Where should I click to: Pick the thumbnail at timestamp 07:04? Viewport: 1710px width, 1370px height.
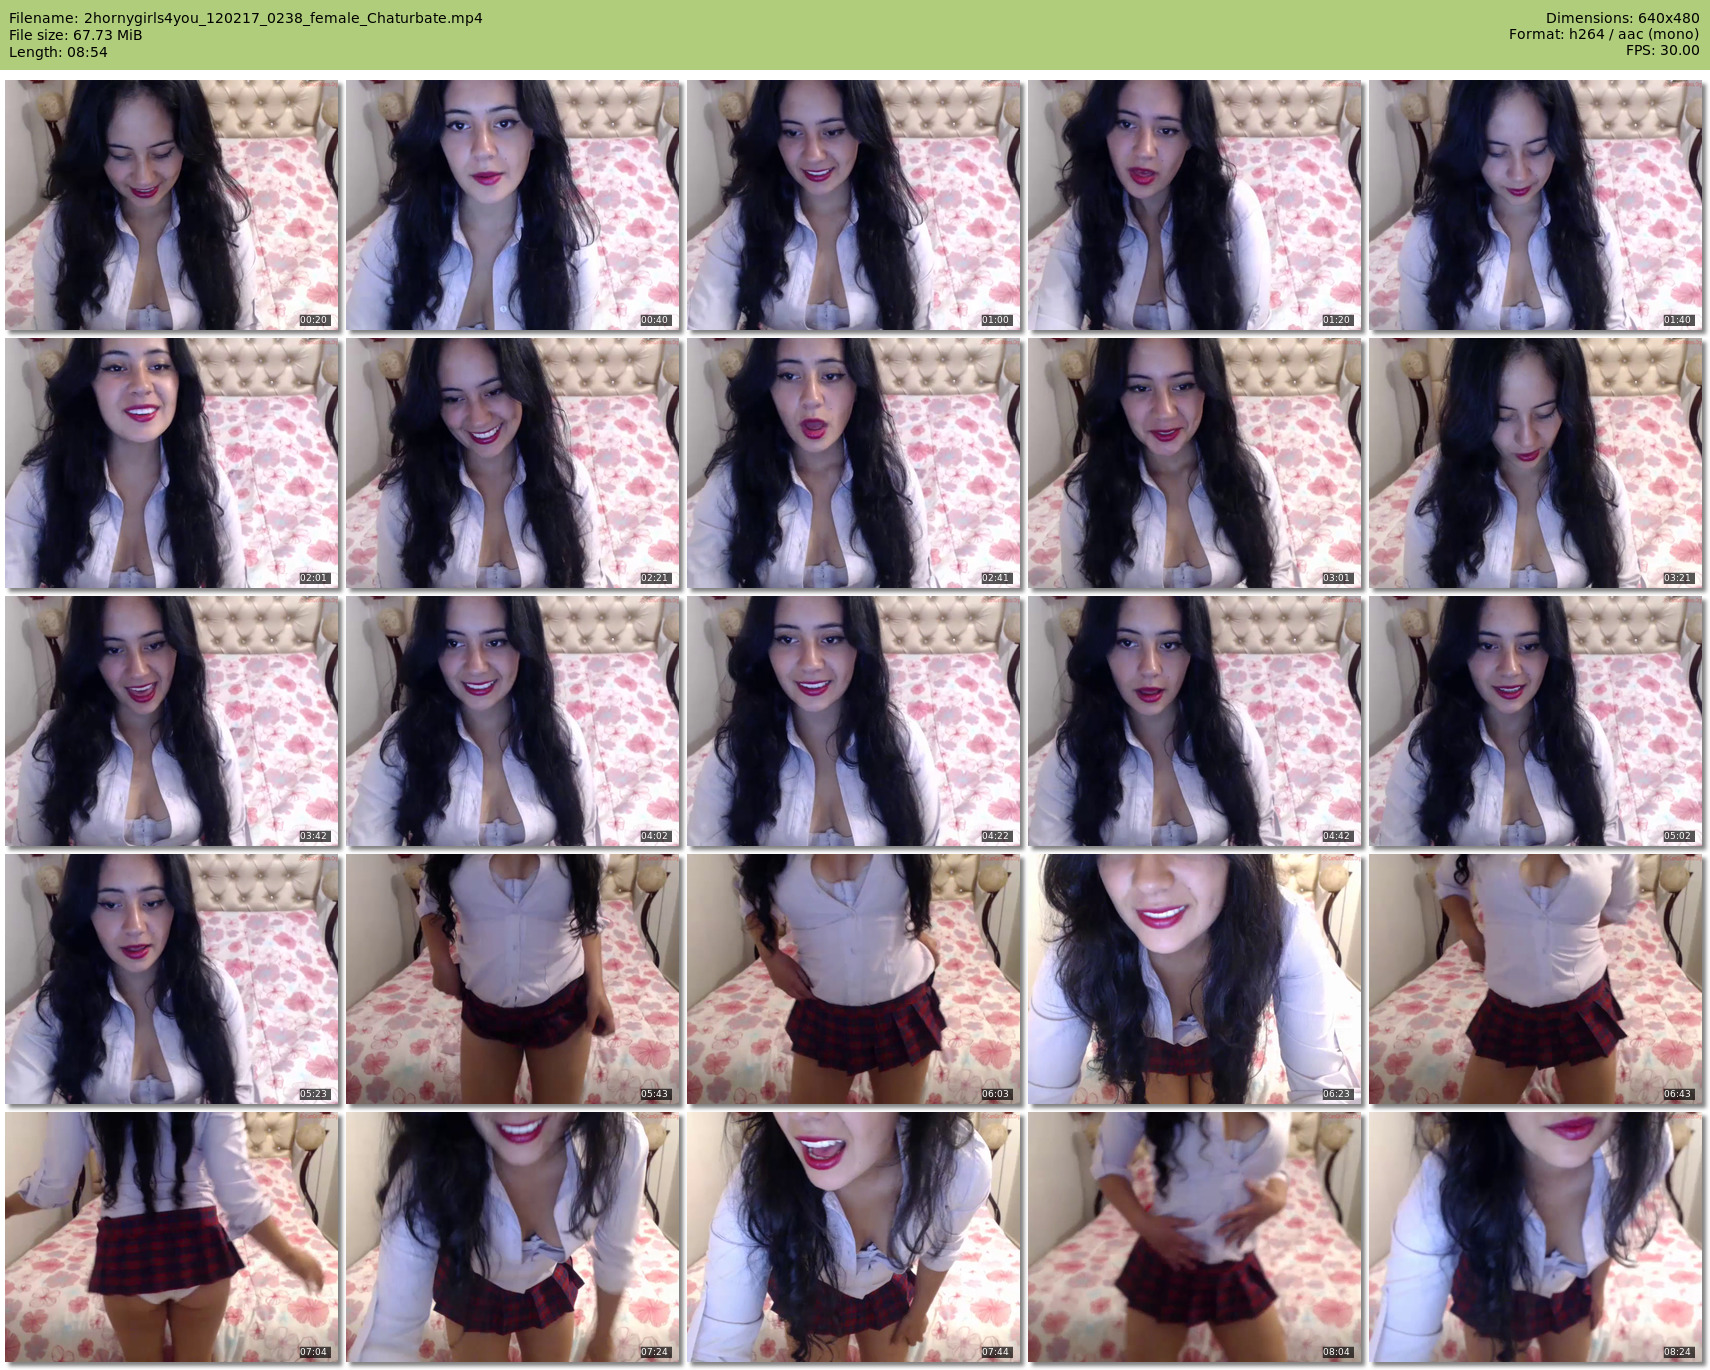click(172, 1237)
